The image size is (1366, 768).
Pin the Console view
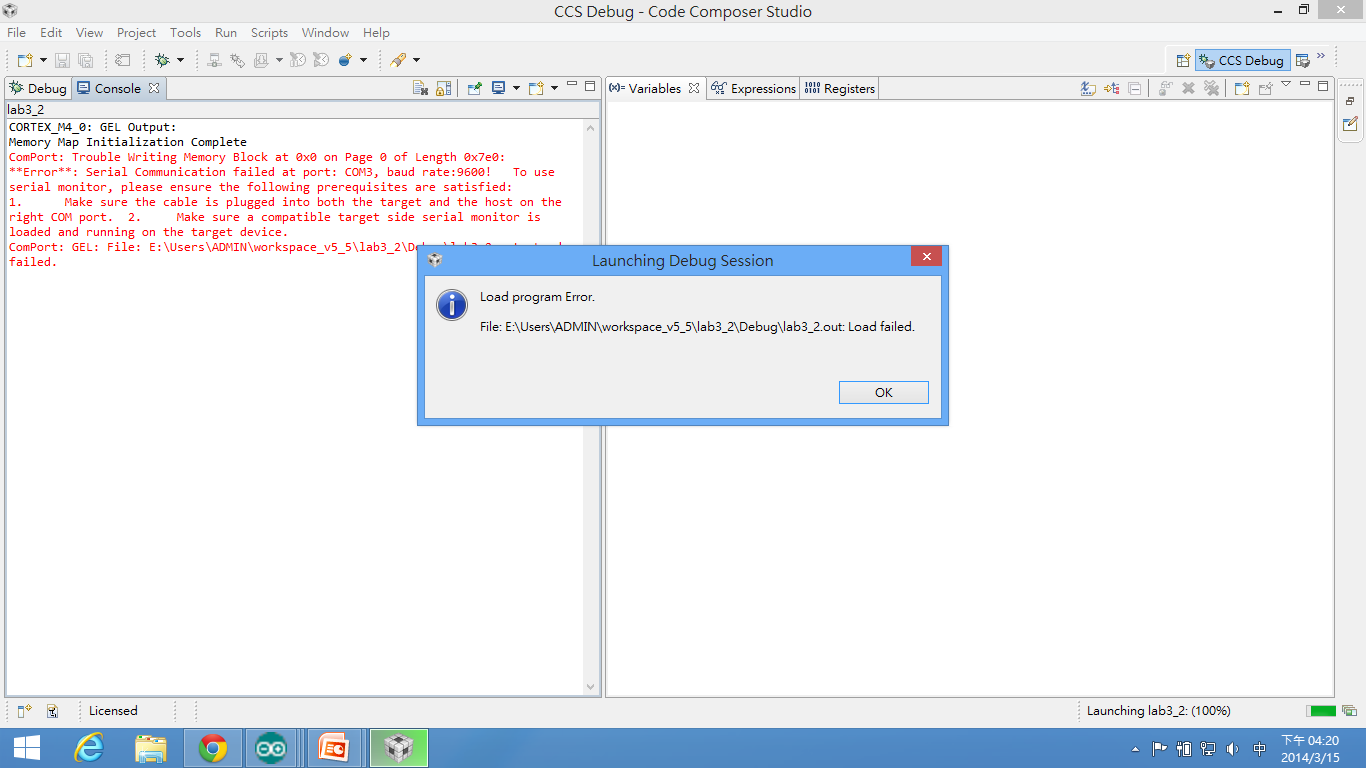[474, 88]
